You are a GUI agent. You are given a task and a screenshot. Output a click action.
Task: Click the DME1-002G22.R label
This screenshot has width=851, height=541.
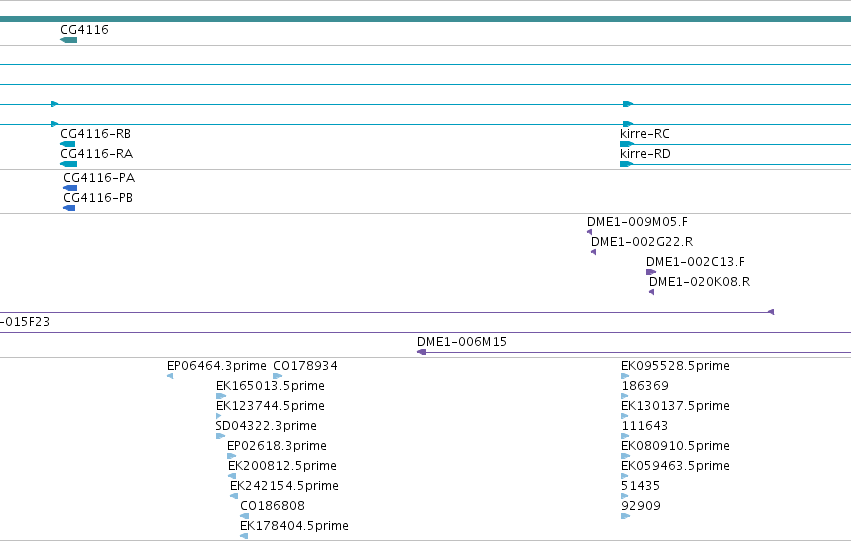point(642,241)
